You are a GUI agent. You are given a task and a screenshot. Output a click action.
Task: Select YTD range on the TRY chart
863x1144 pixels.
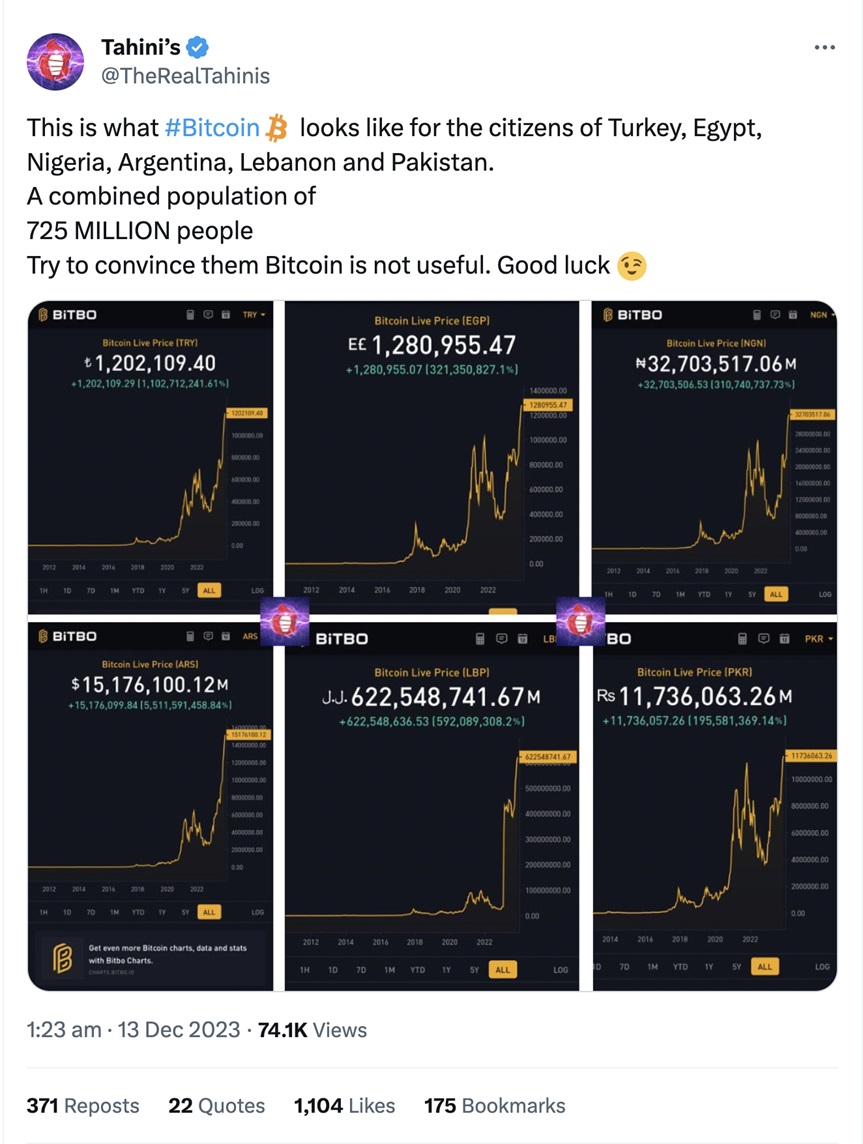pyautogui.click(x=138, y=591)
